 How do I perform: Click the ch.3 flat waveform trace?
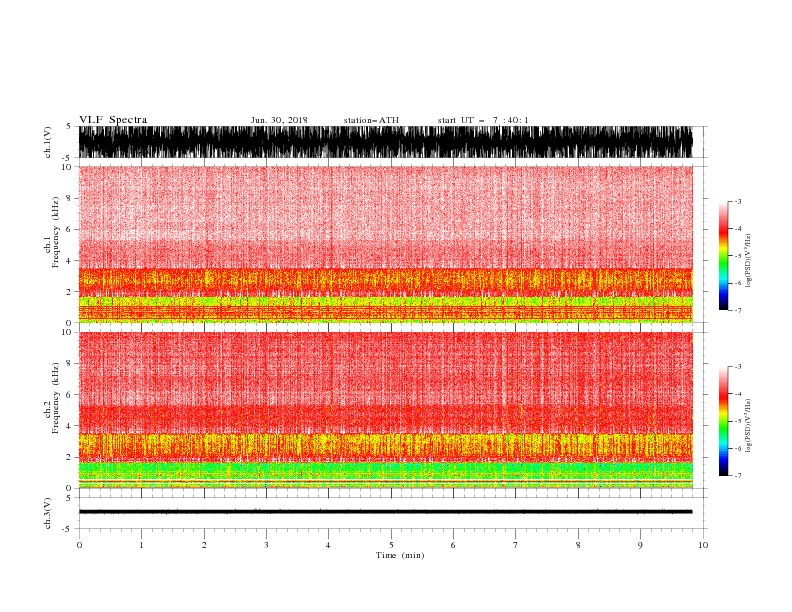[385, 512]
